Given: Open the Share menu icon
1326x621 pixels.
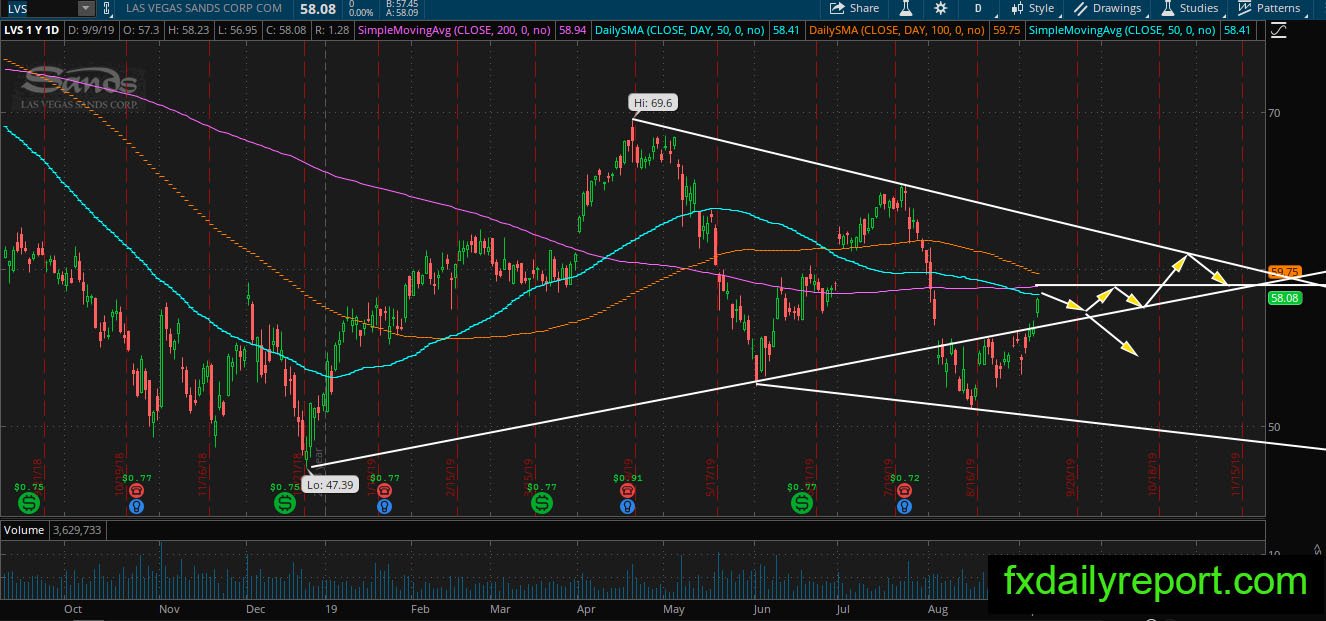Looking at the screenshot, I should [836, 8].
